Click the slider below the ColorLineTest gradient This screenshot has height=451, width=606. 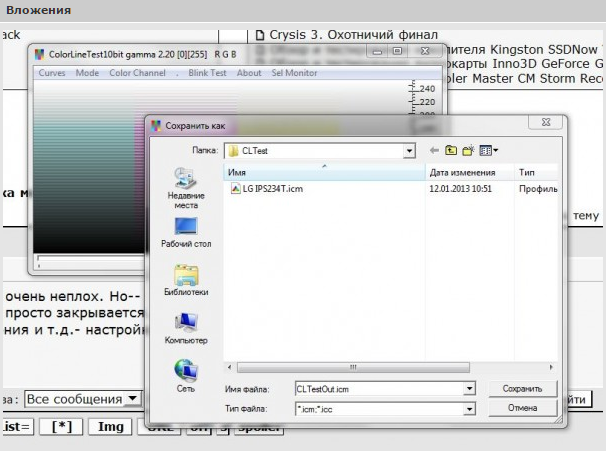(90, 261)
